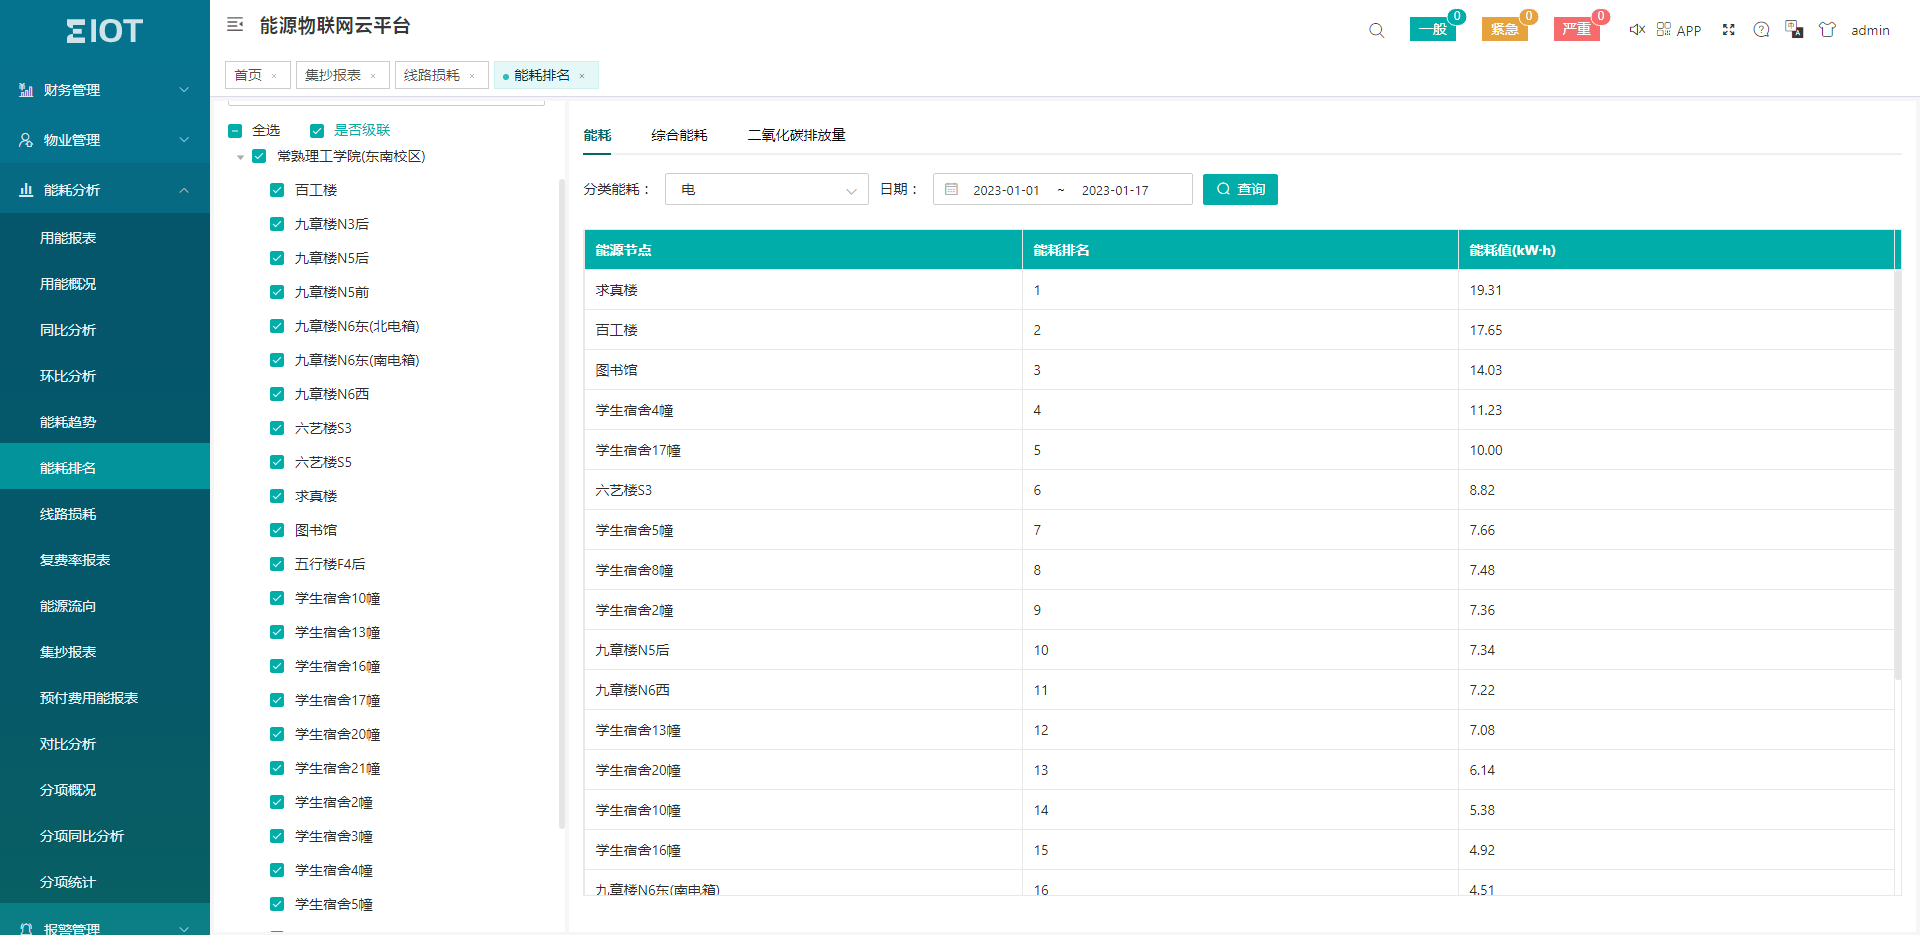Viewport: 1920px width, 935px height.
Task: Close the 线路损耗 tab
Action: (x=472, y=76)
